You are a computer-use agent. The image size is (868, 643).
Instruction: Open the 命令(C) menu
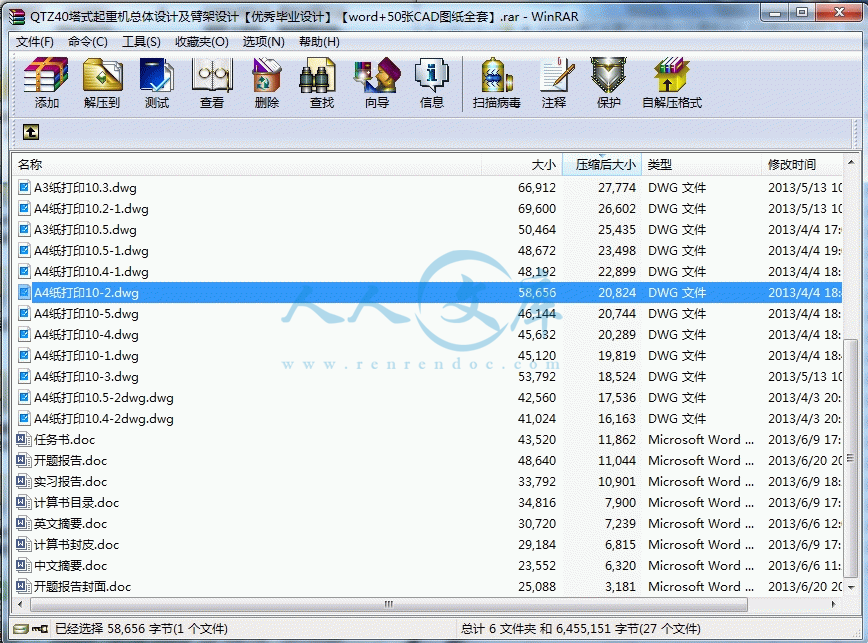87,42
